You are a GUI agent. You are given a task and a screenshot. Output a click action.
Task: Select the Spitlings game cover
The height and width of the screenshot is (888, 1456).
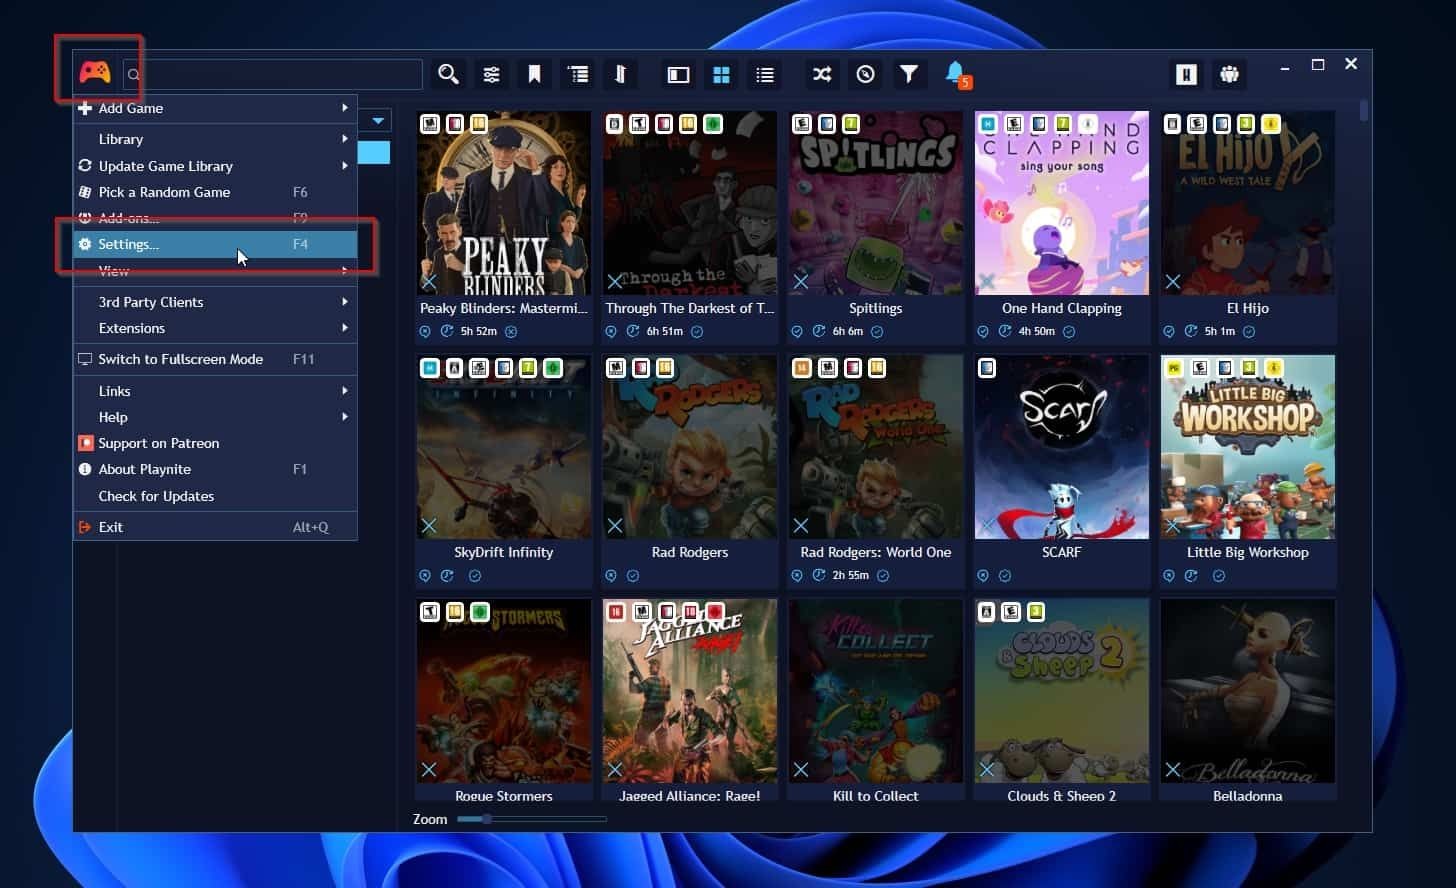[876, 203]
